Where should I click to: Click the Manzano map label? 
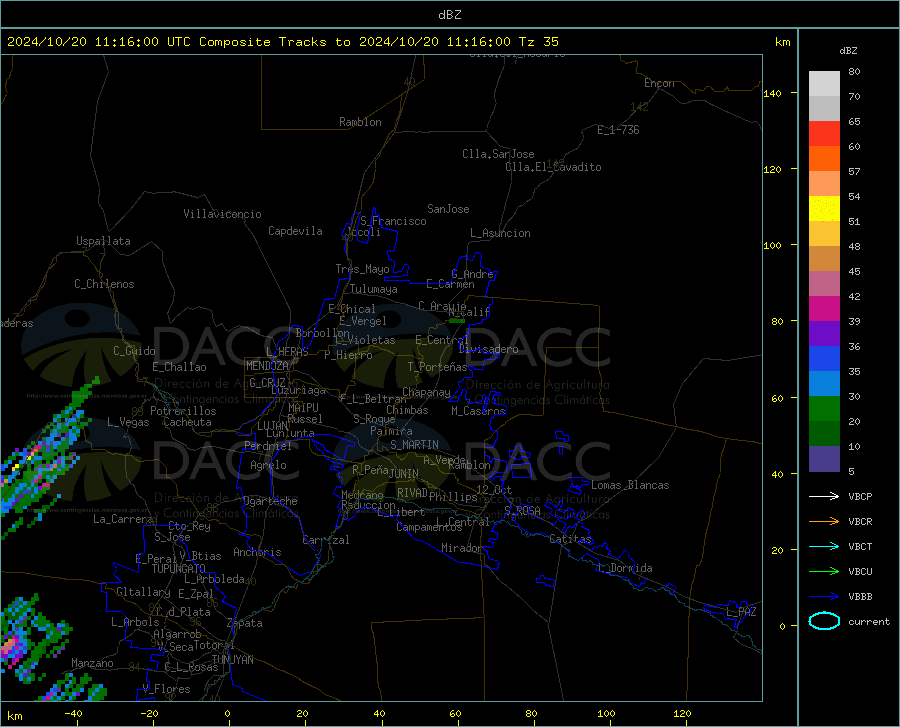click(x=92, y=663)
